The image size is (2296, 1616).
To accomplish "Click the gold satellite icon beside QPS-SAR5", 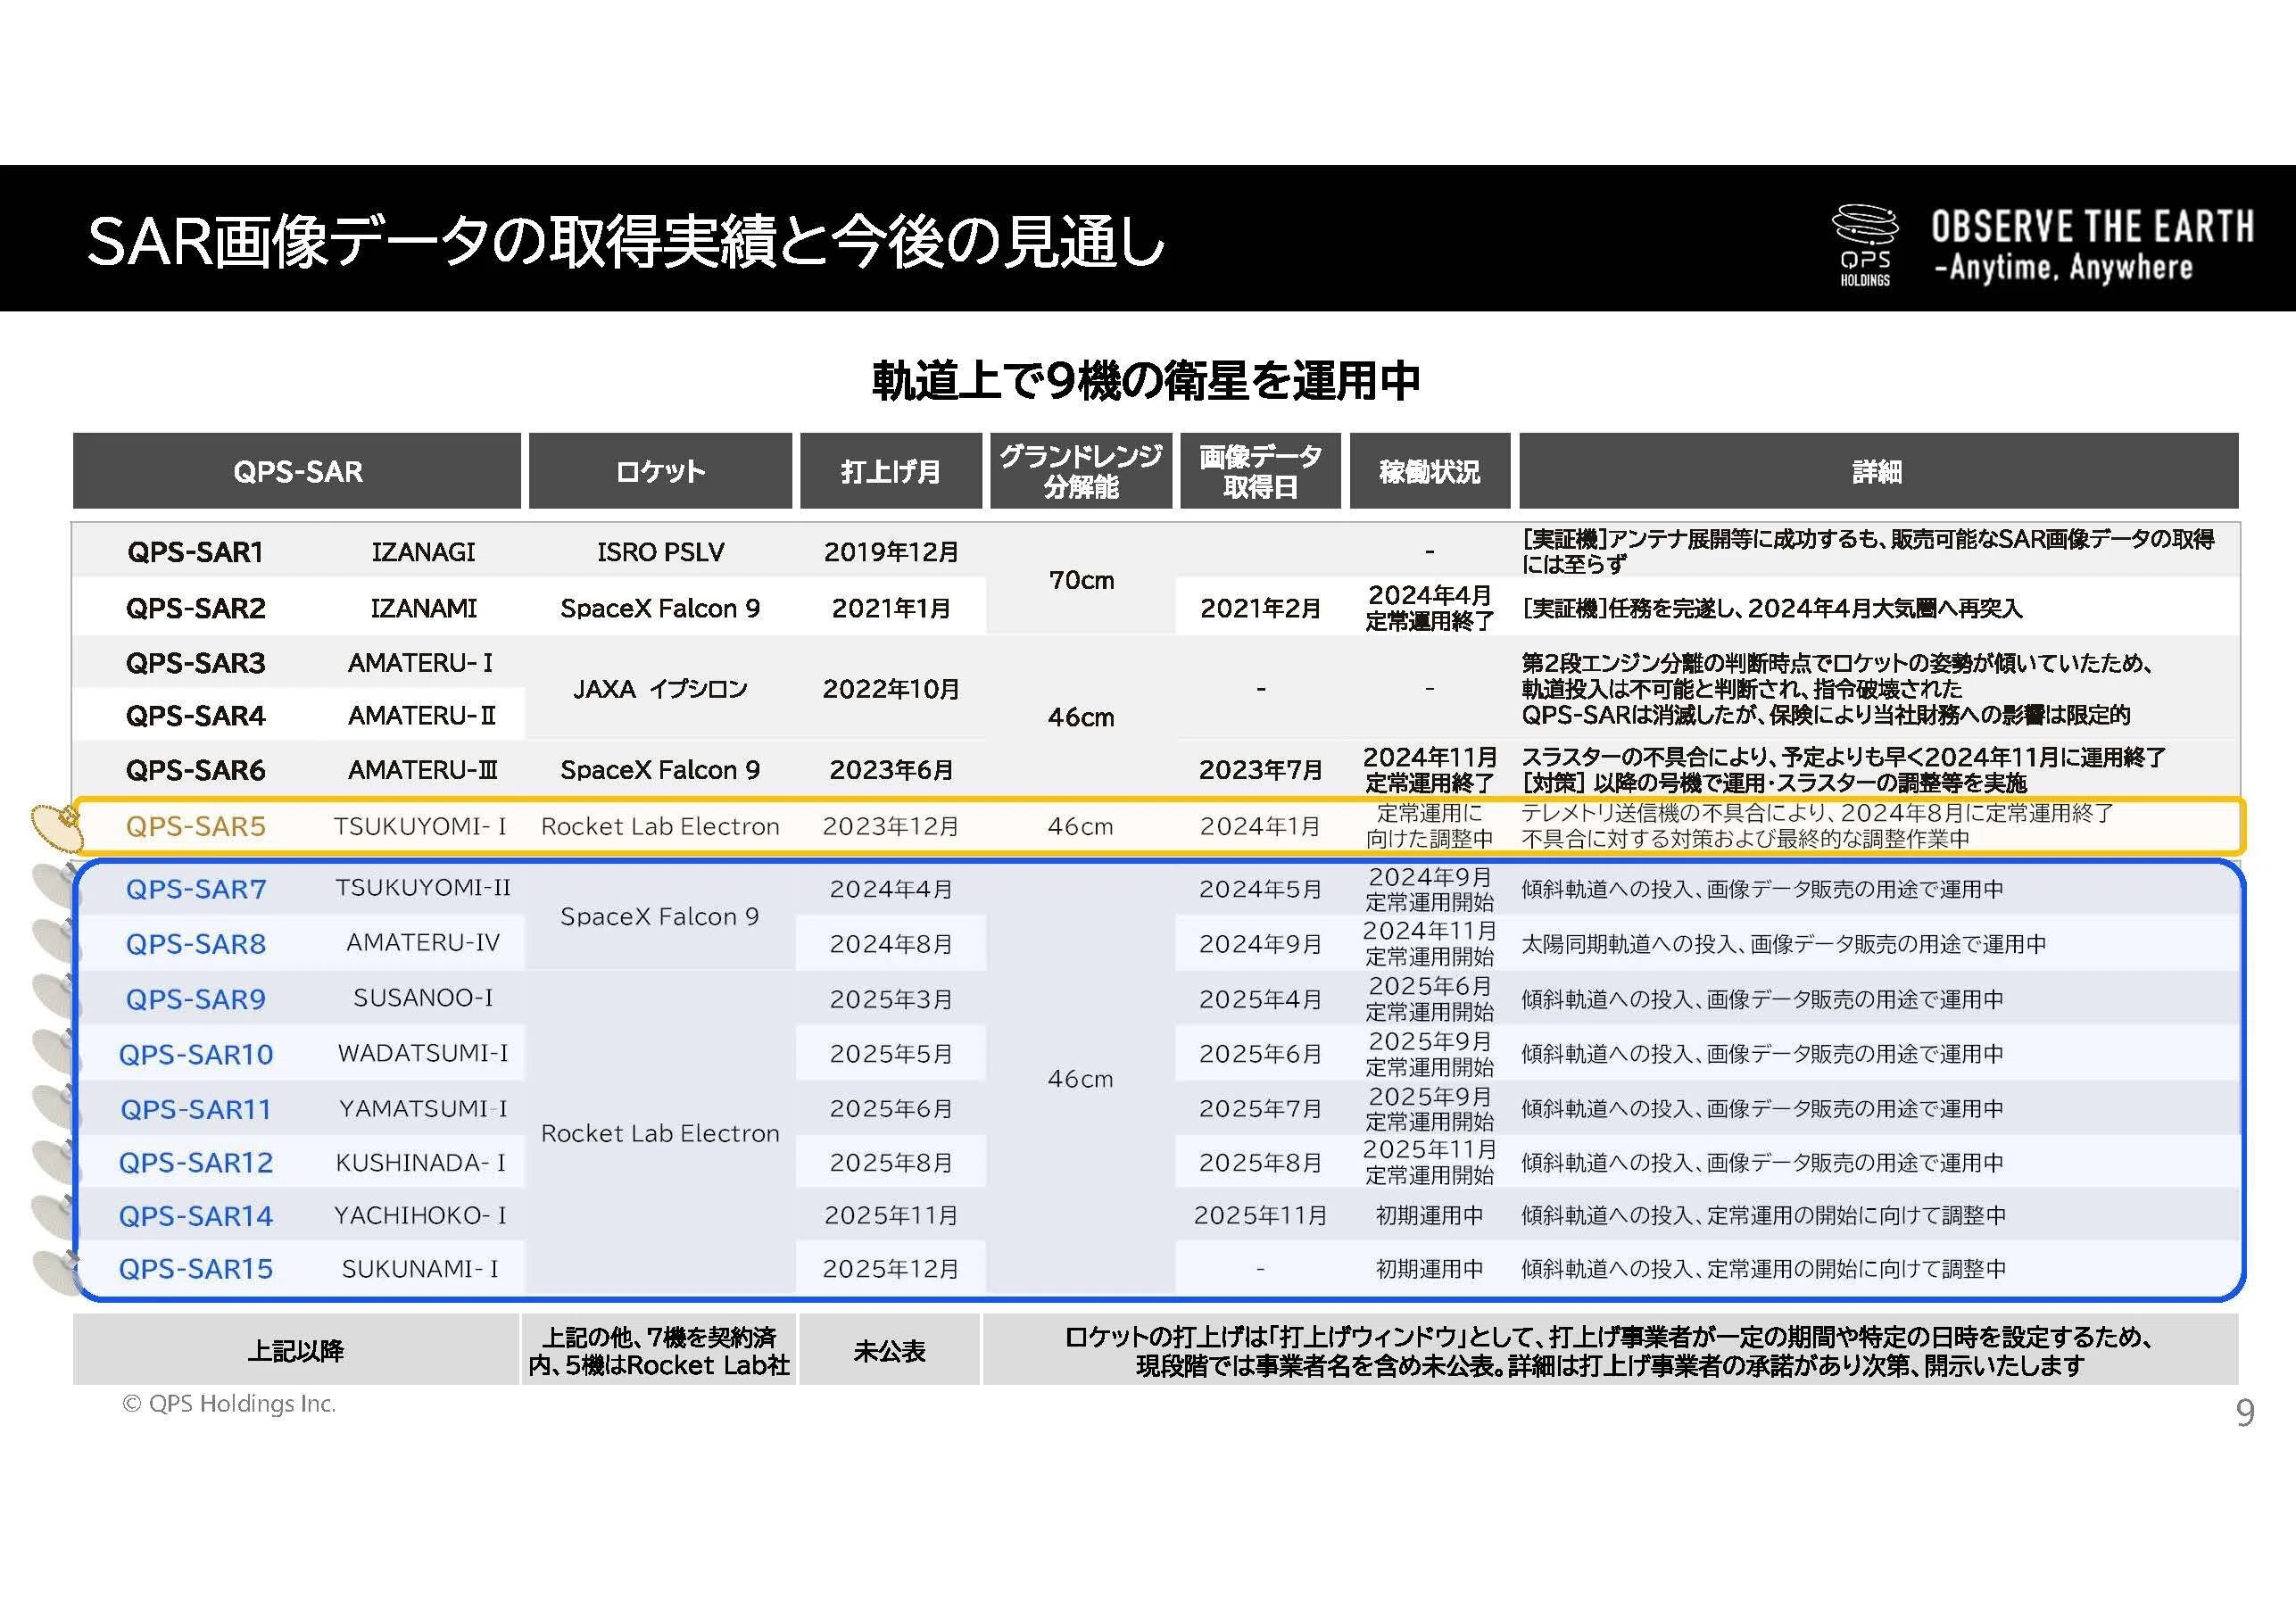I will coord(56,826).
